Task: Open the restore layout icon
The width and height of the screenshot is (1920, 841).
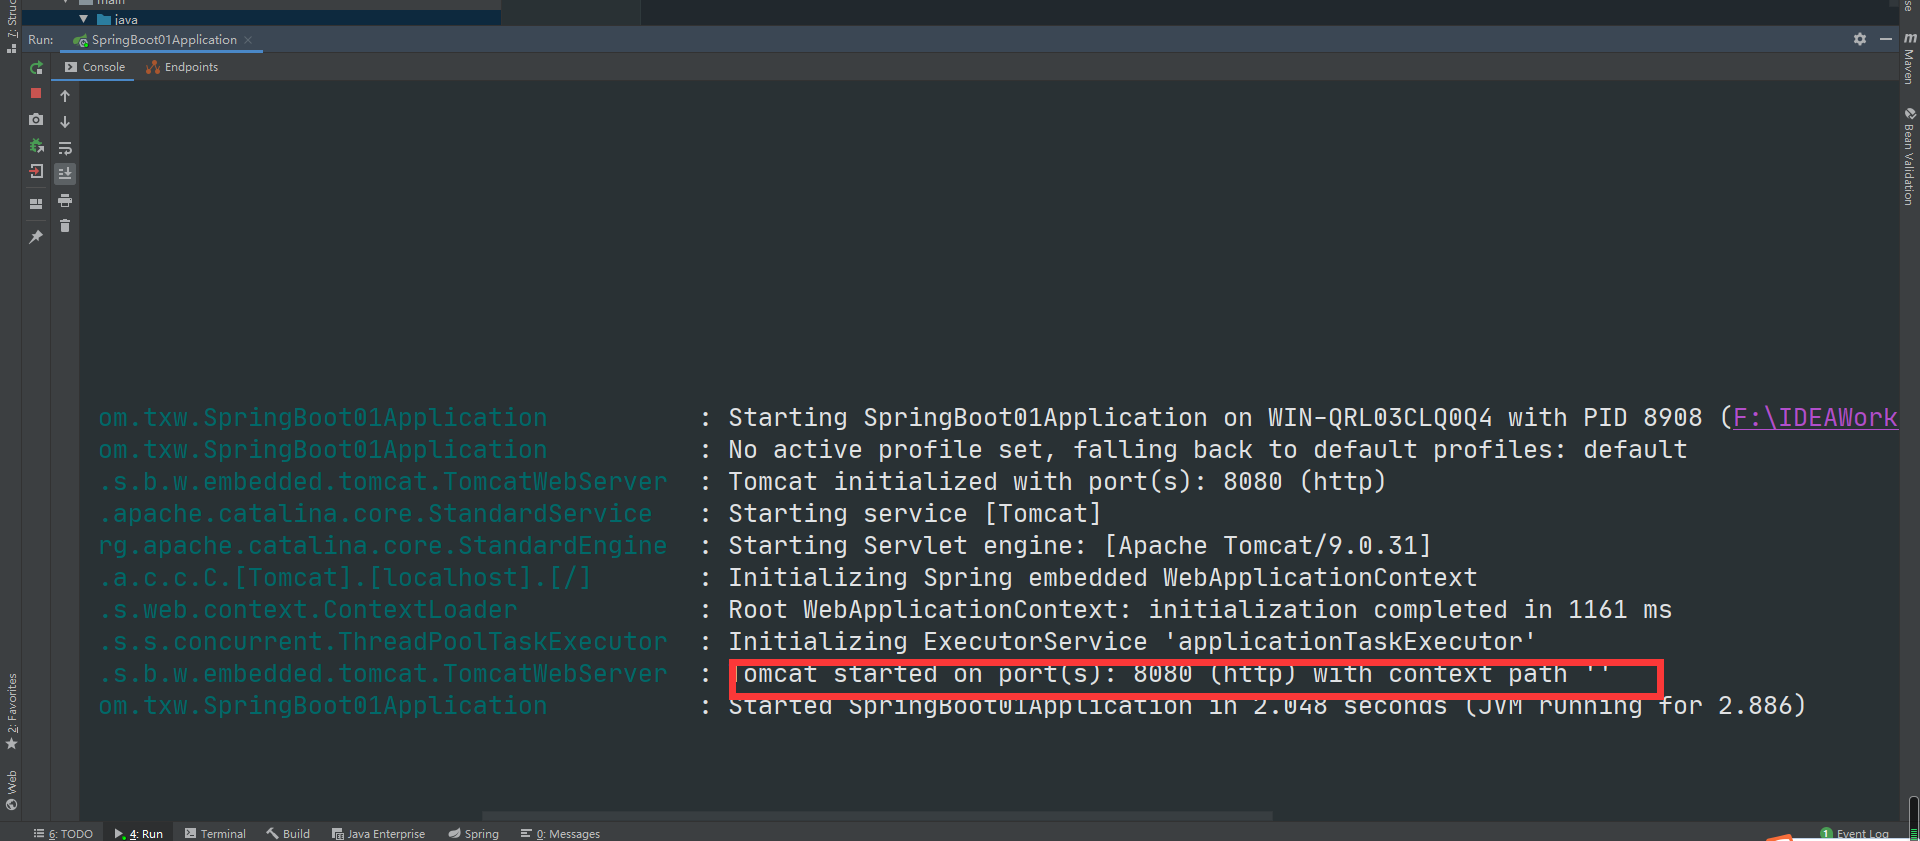Action: (36, 203)
